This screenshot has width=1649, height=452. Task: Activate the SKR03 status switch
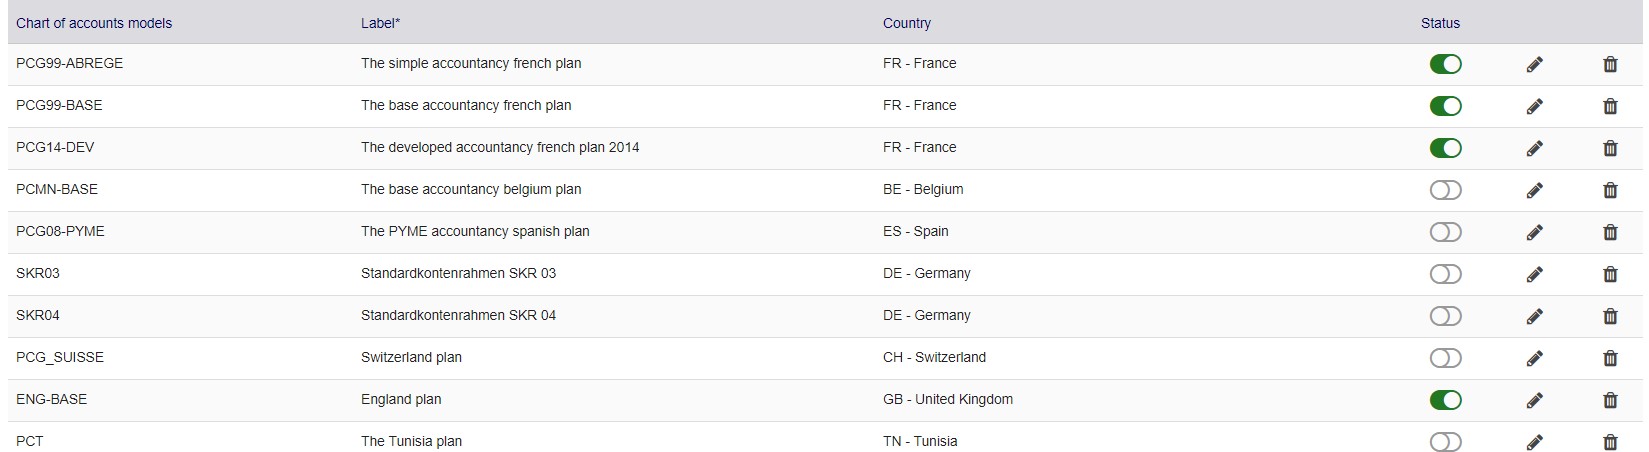(1445, 274)
